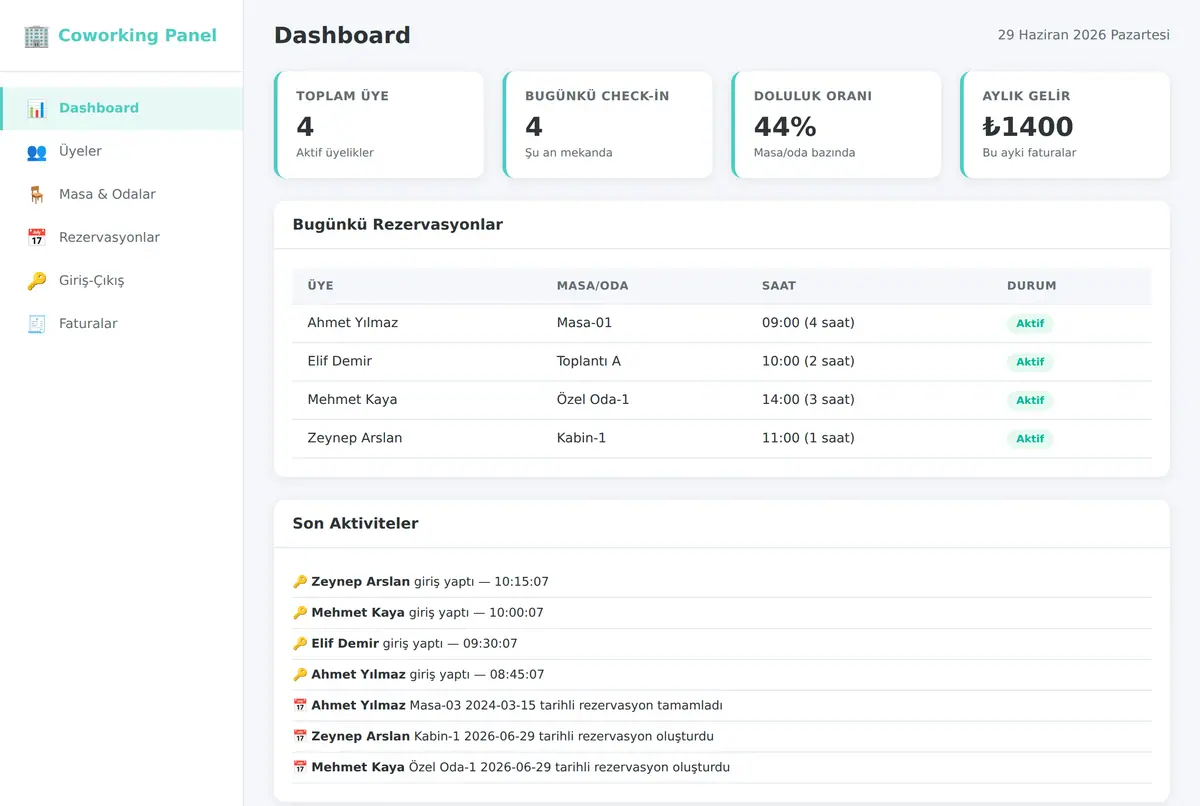Click the 09:00 (4 saat) time cell
The height and width of the screenshot is (806, 1200).
click(x=808, y=323)
